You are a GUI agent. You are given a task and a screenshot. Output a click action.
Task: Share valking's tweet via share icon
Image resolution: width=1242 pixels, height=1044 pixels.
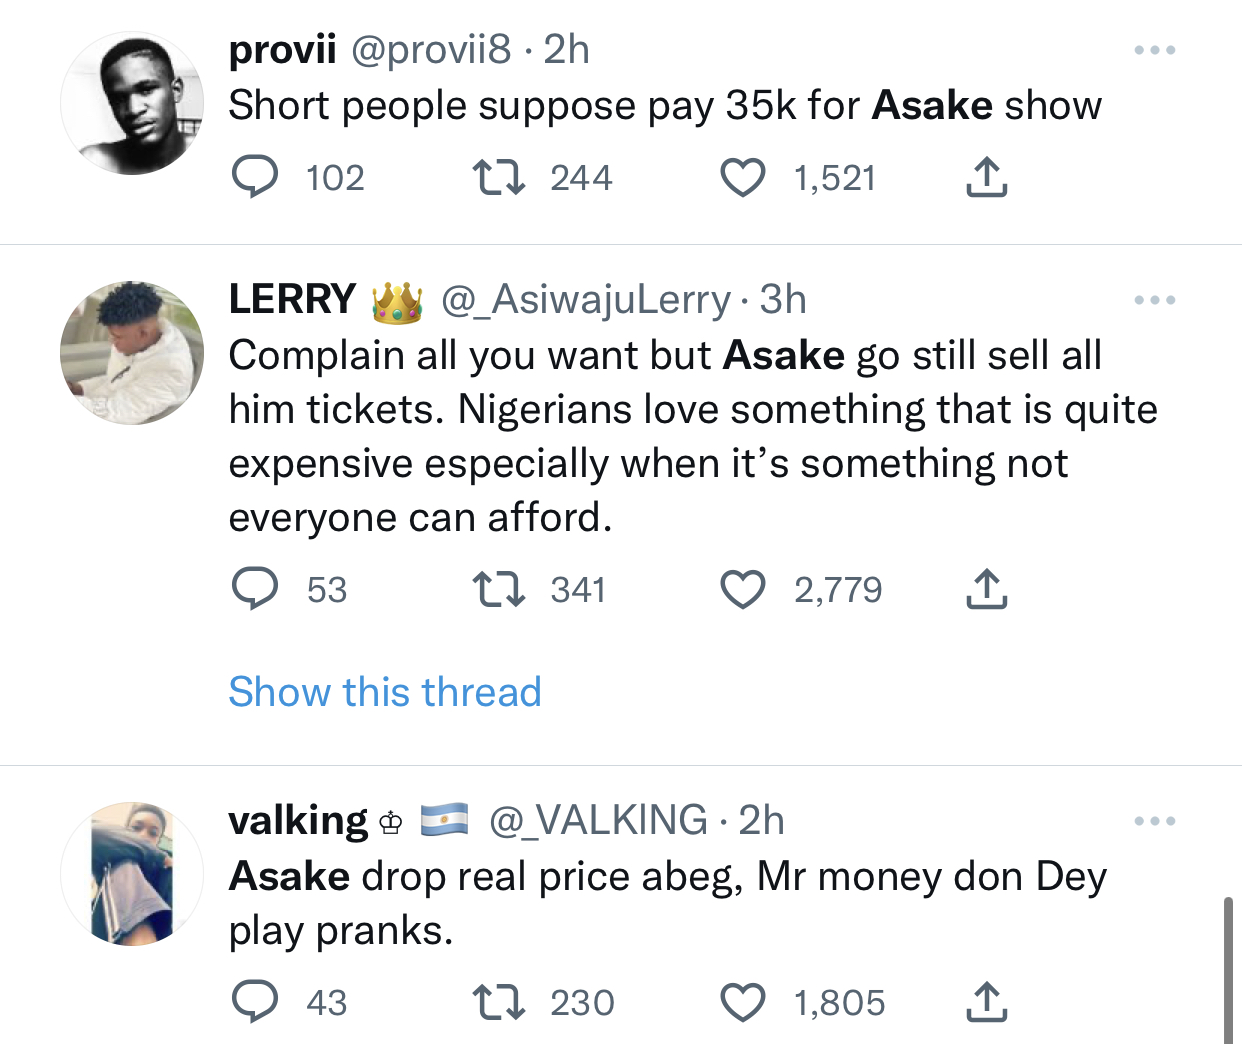[986, 1002]
